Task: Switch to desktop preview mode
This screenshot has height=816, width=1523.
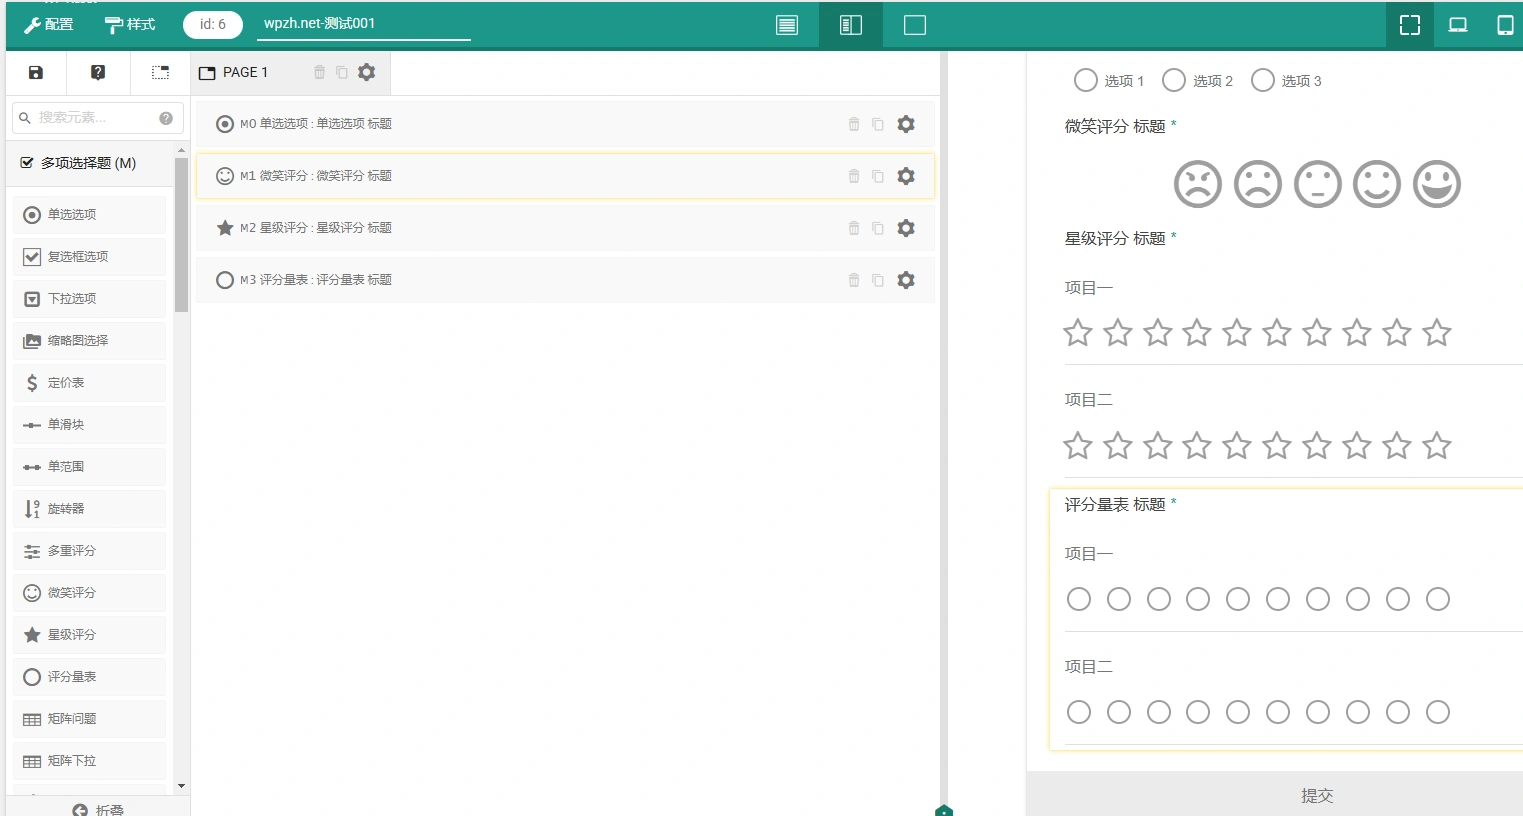Action: click(1457, 24)
